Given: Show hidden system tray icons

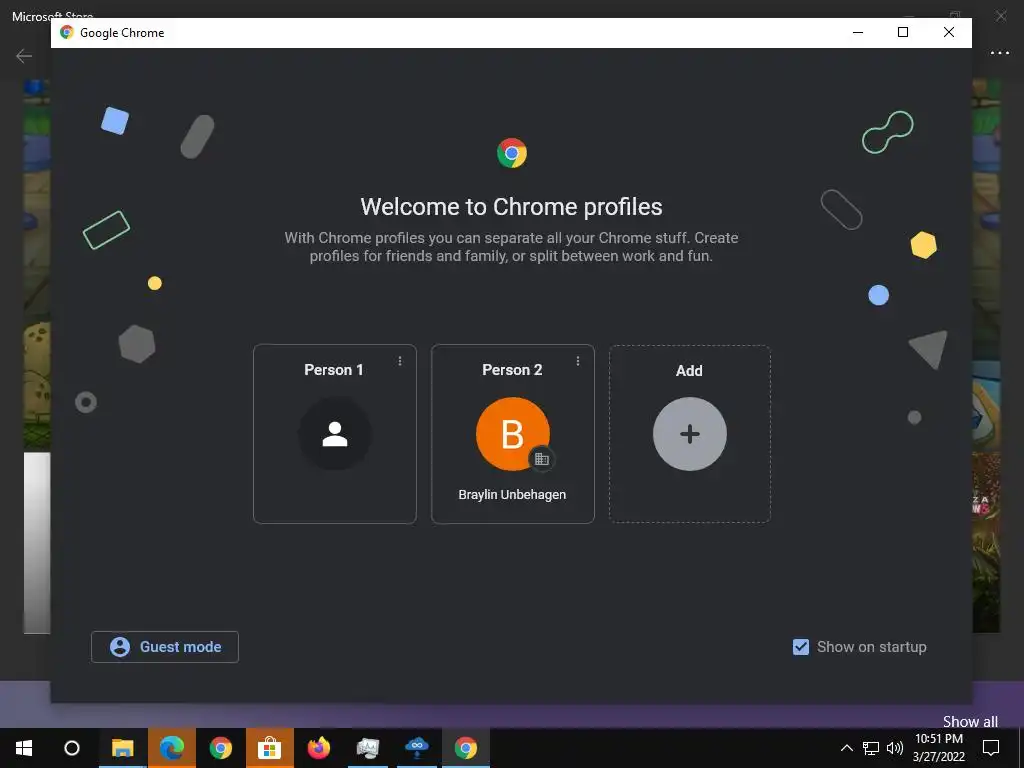Looking at the screenshot, I should (x=846, y=748).
